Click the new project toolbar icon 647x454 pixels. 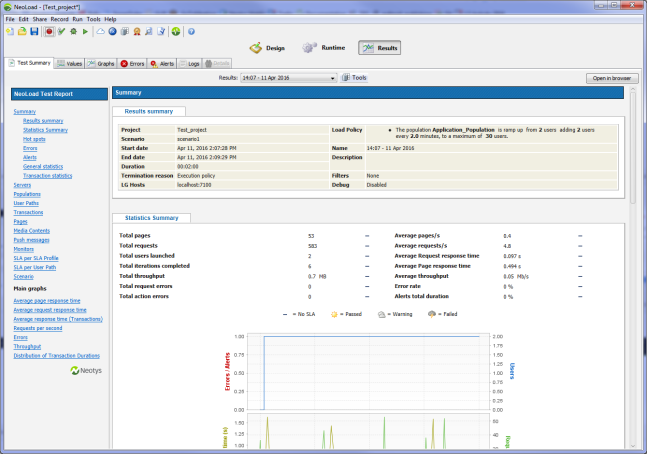pos(10,31)
